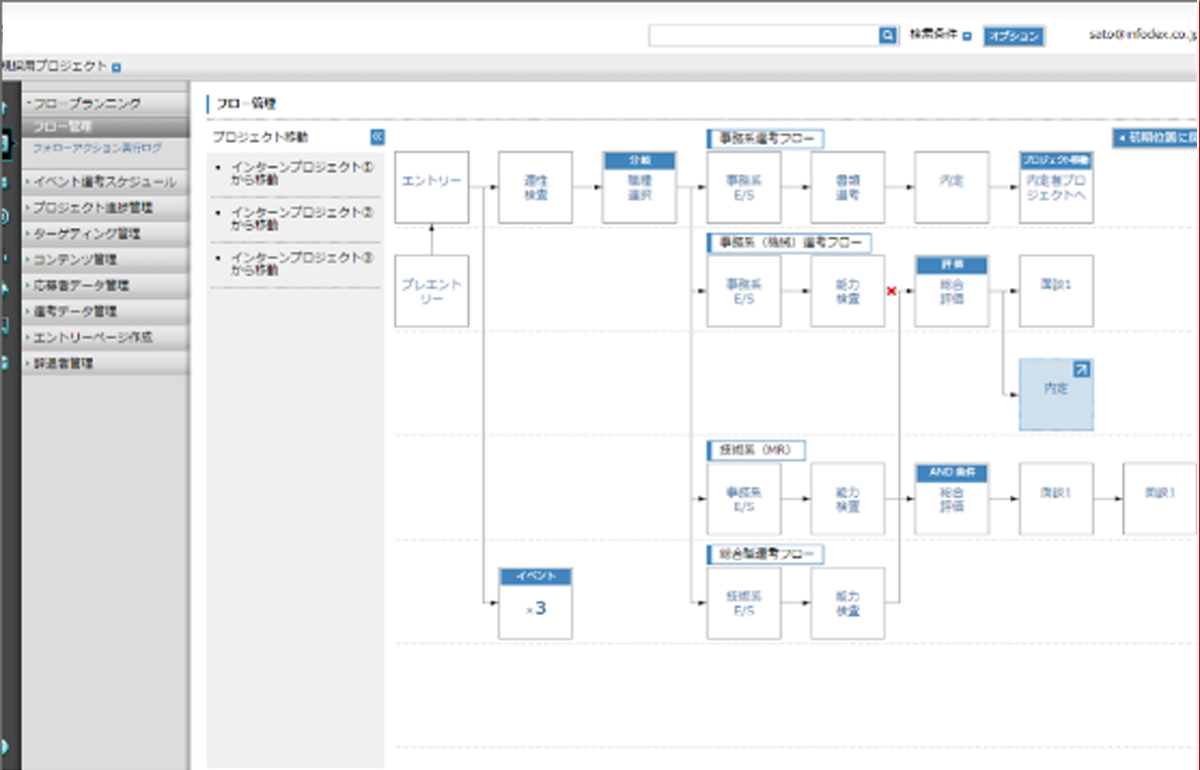
Task: Click the エントリー flow node
Action: [x=432, y=187]
